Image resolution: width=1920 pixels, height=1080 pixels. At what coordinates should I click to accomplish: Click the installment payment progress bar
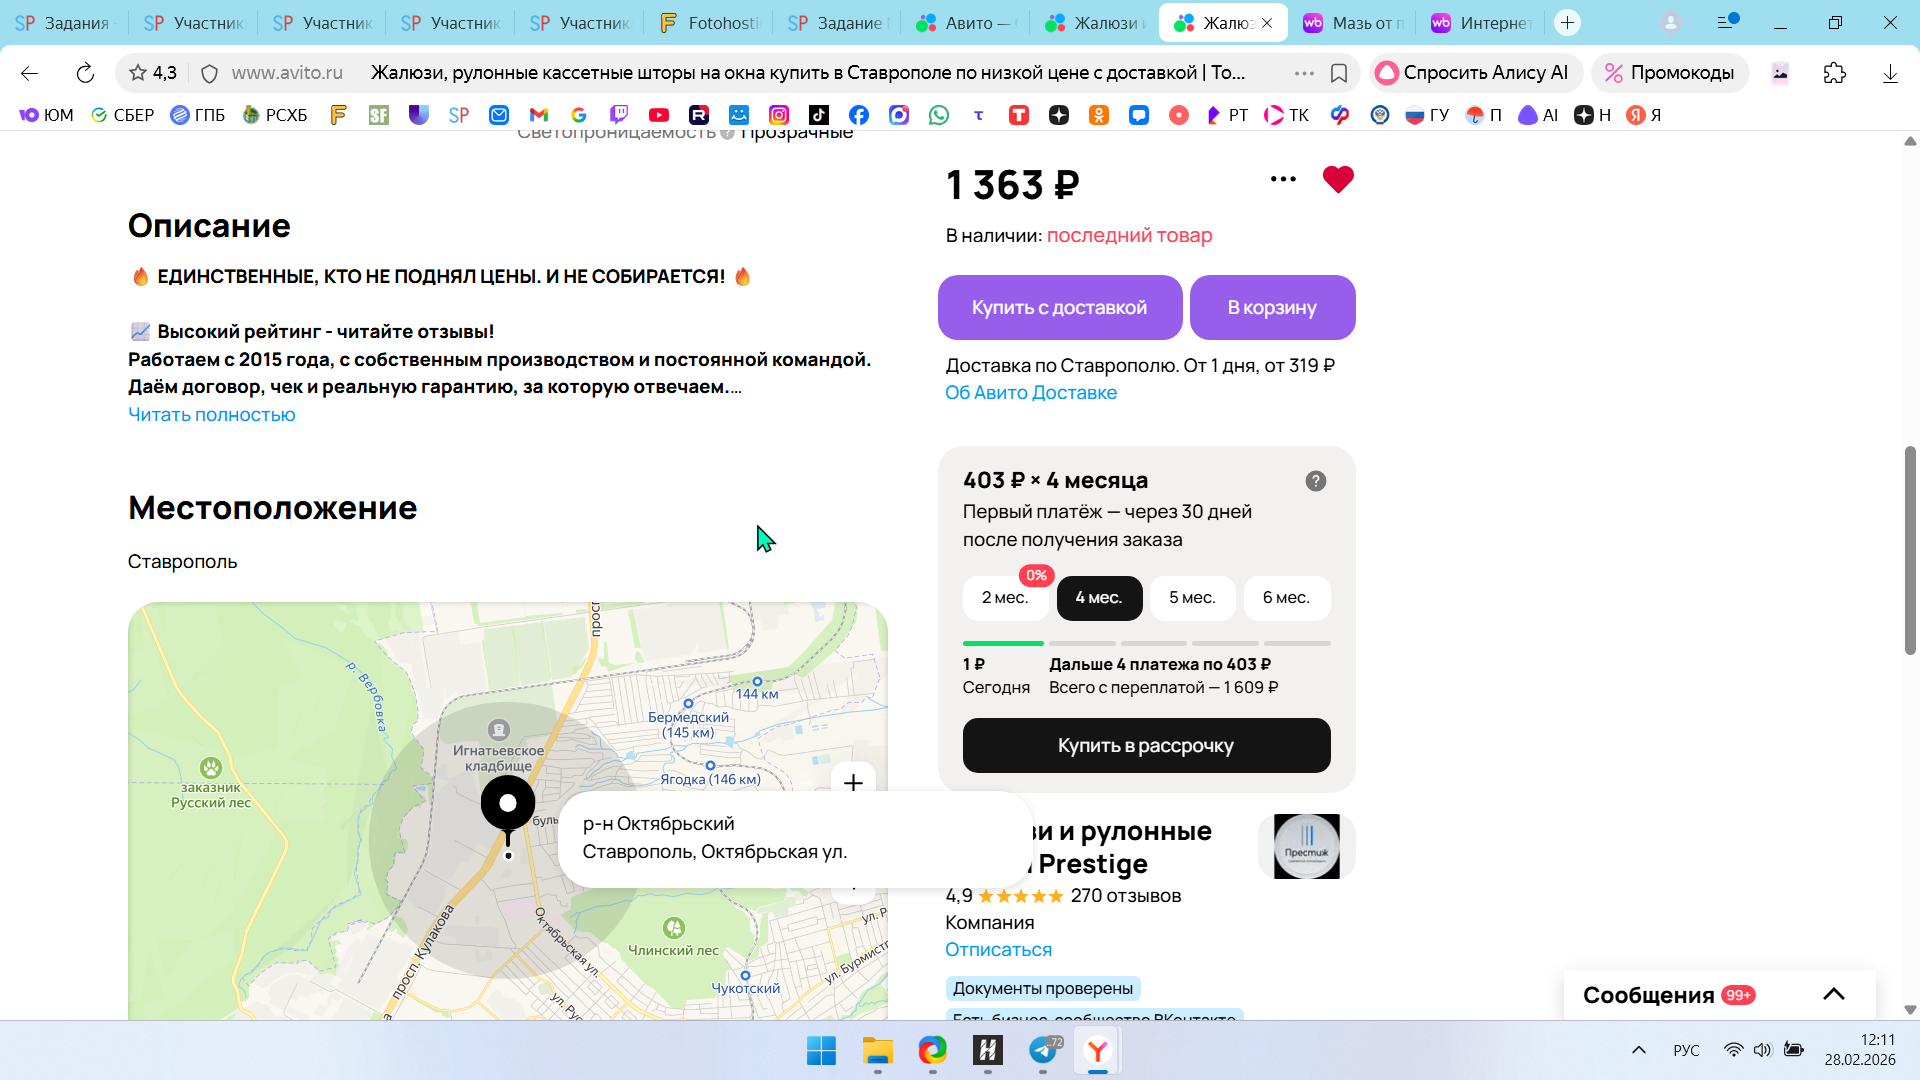click(1146, 643)
